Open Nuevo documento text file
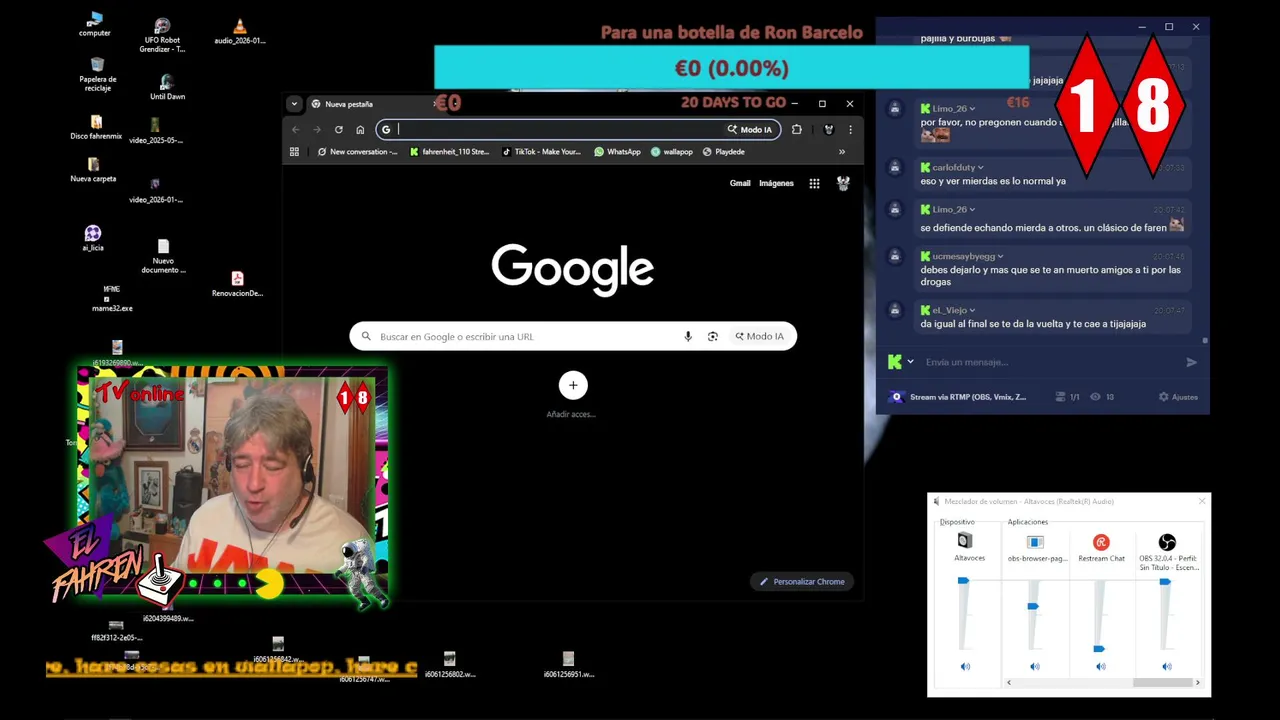The width and height of the screenshot is (1280, 720). point(163,256)
